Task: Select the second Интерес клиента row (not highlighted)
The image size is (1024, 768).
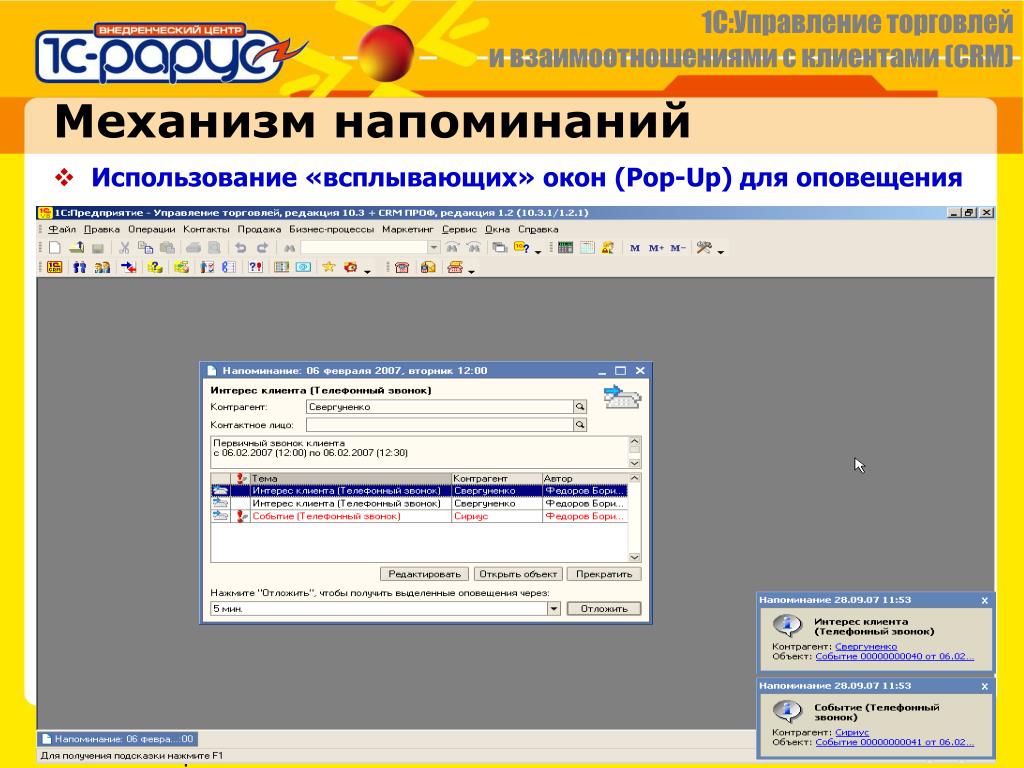Action: point(419,504)
